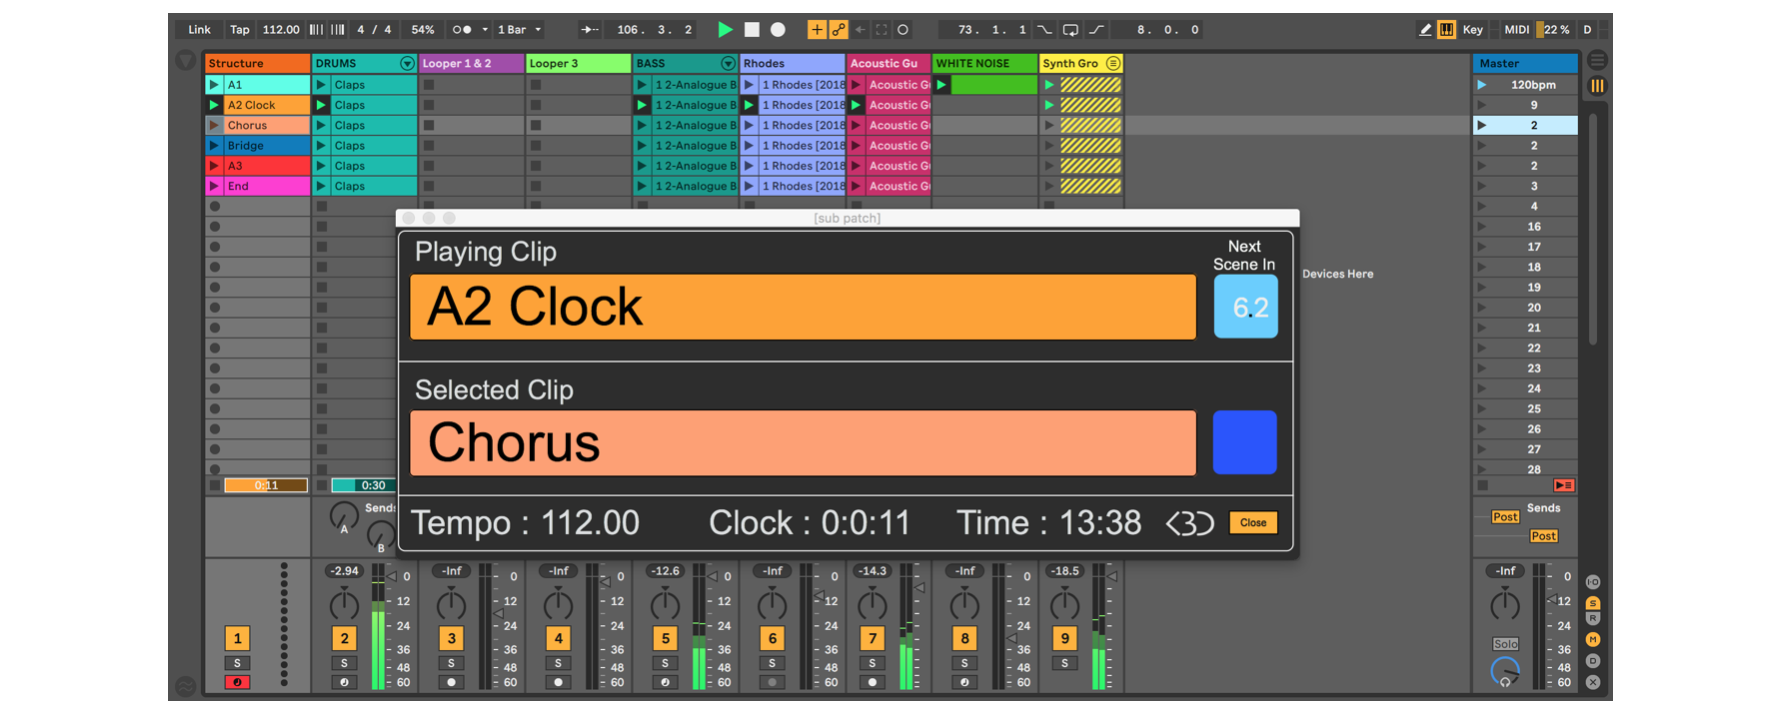Toggle Key Map Mode

pyautogui.click(x=1473, y=30)
